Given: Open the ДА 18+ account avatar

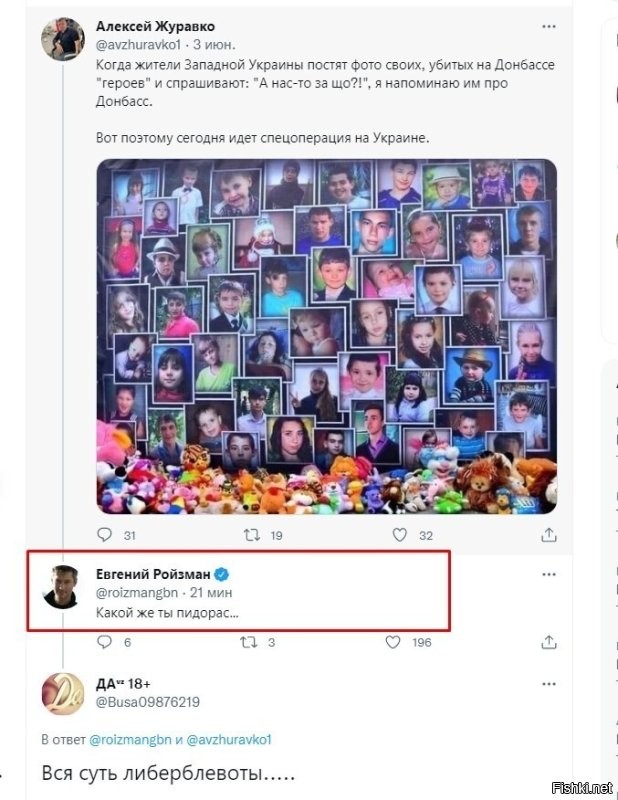Looking at the screenshot, I should [63, 694].
